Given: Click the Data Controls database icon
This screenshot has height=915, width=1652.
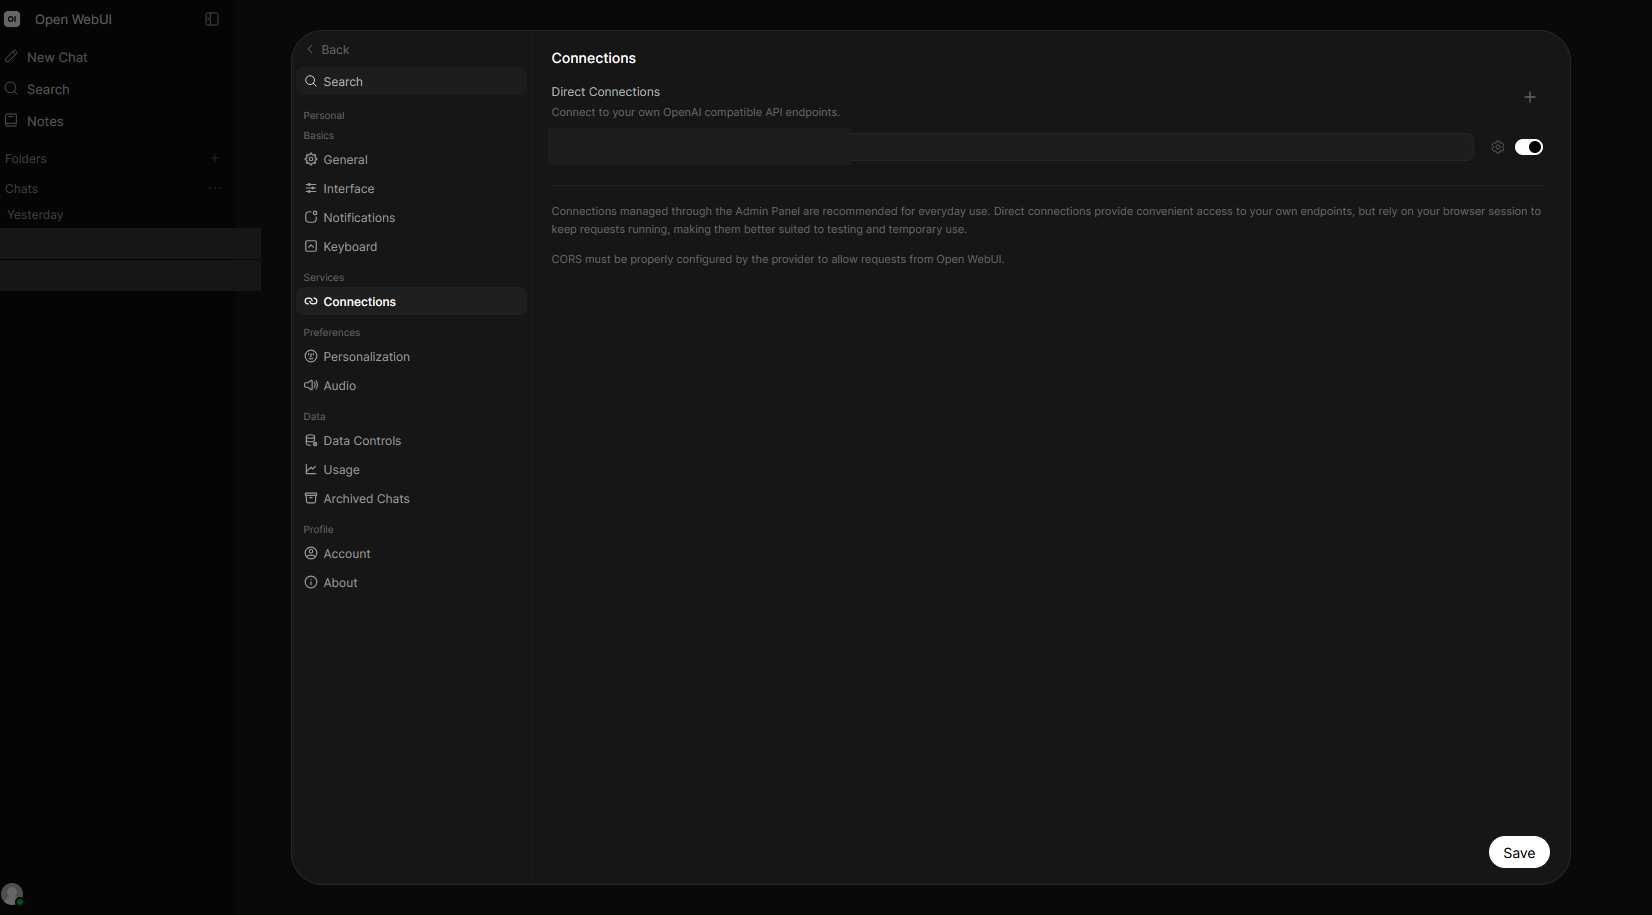Looking at the screenshot, I should point(311,440).
